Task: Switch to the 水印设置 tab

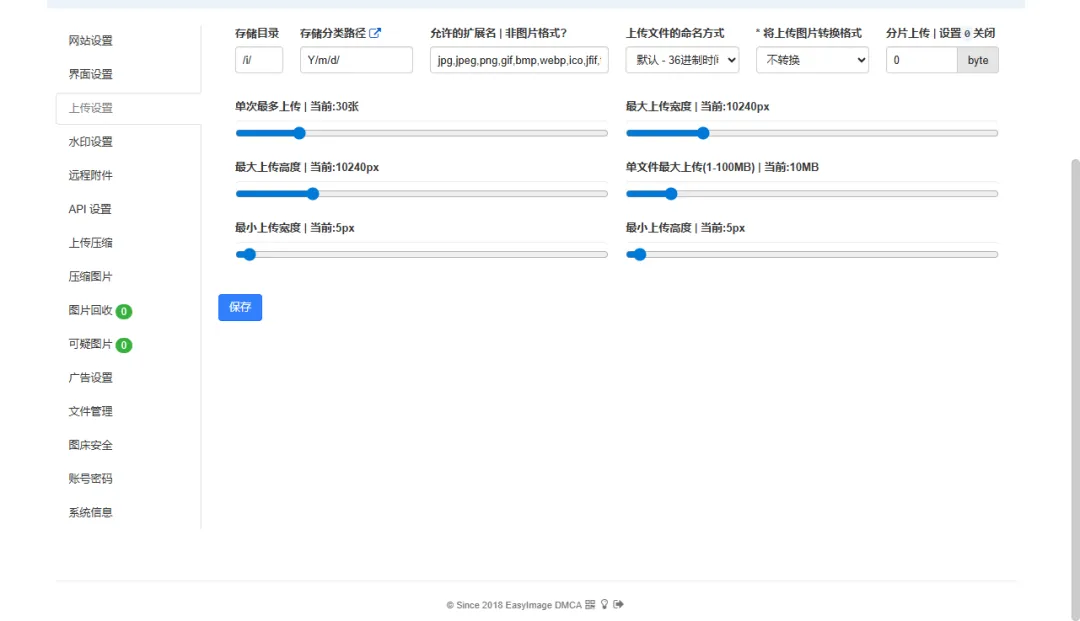Action: click(91, 142)
